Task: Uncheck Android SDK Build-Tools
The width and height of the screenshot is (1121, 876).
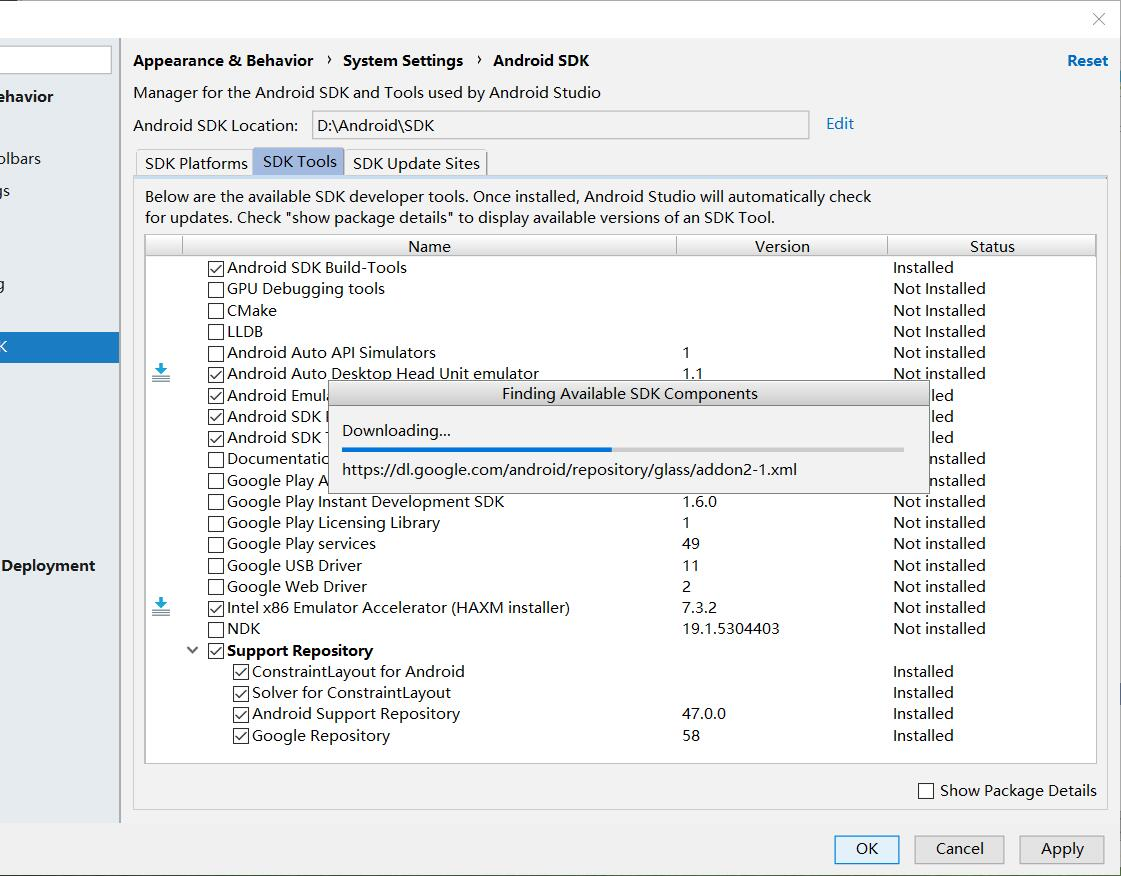Action: (x=216, y=269)
